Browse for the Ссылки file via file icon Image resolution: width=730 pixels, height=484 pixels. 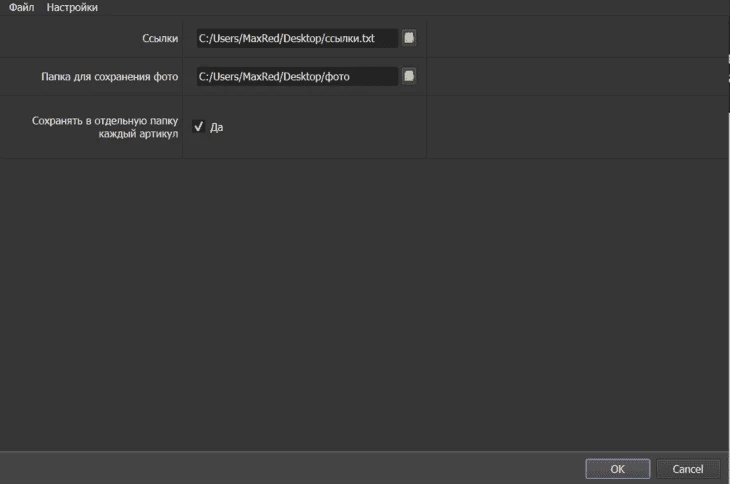click(x=409, y=38)
